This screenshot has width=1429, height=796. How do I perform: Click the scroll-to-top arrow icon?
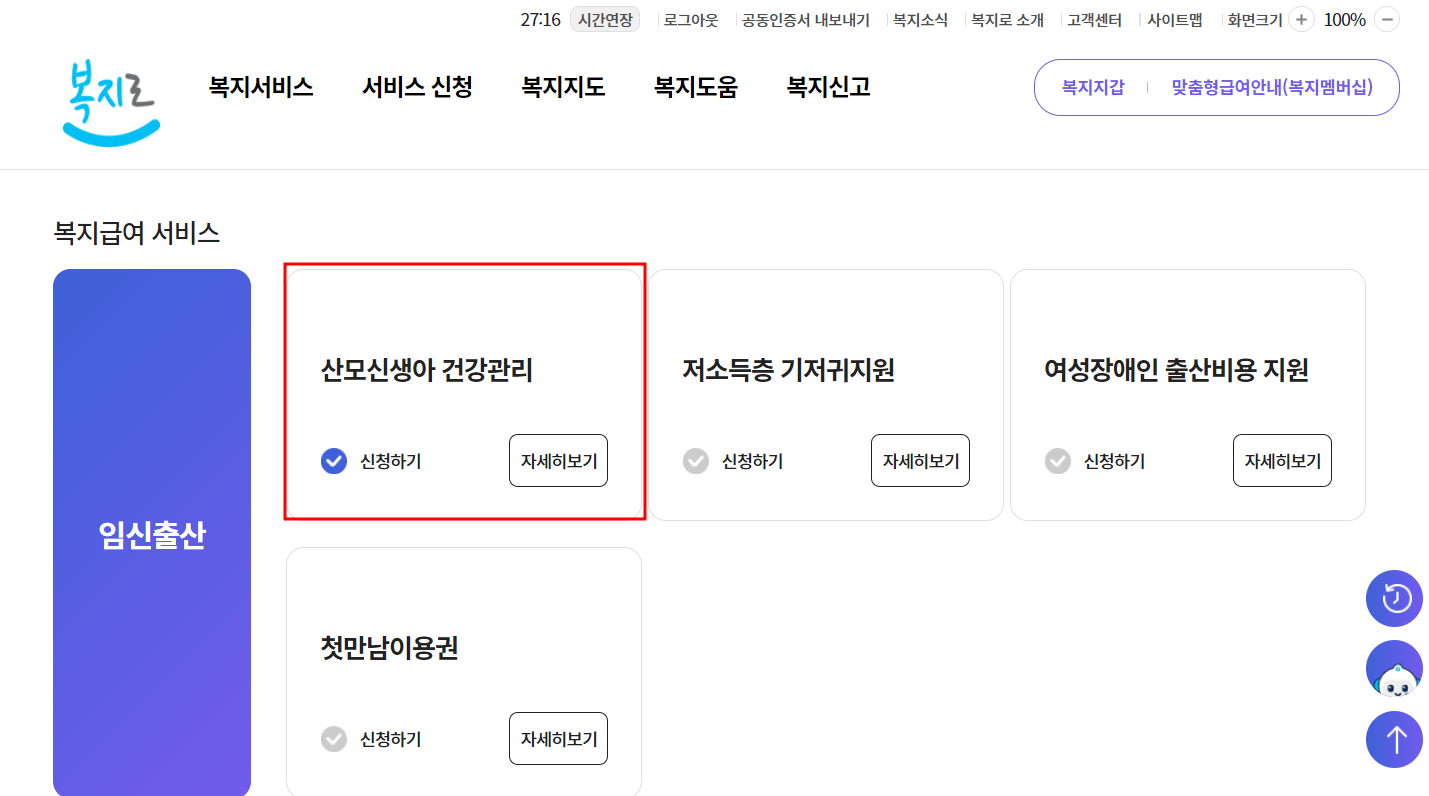pos(1394,740)
